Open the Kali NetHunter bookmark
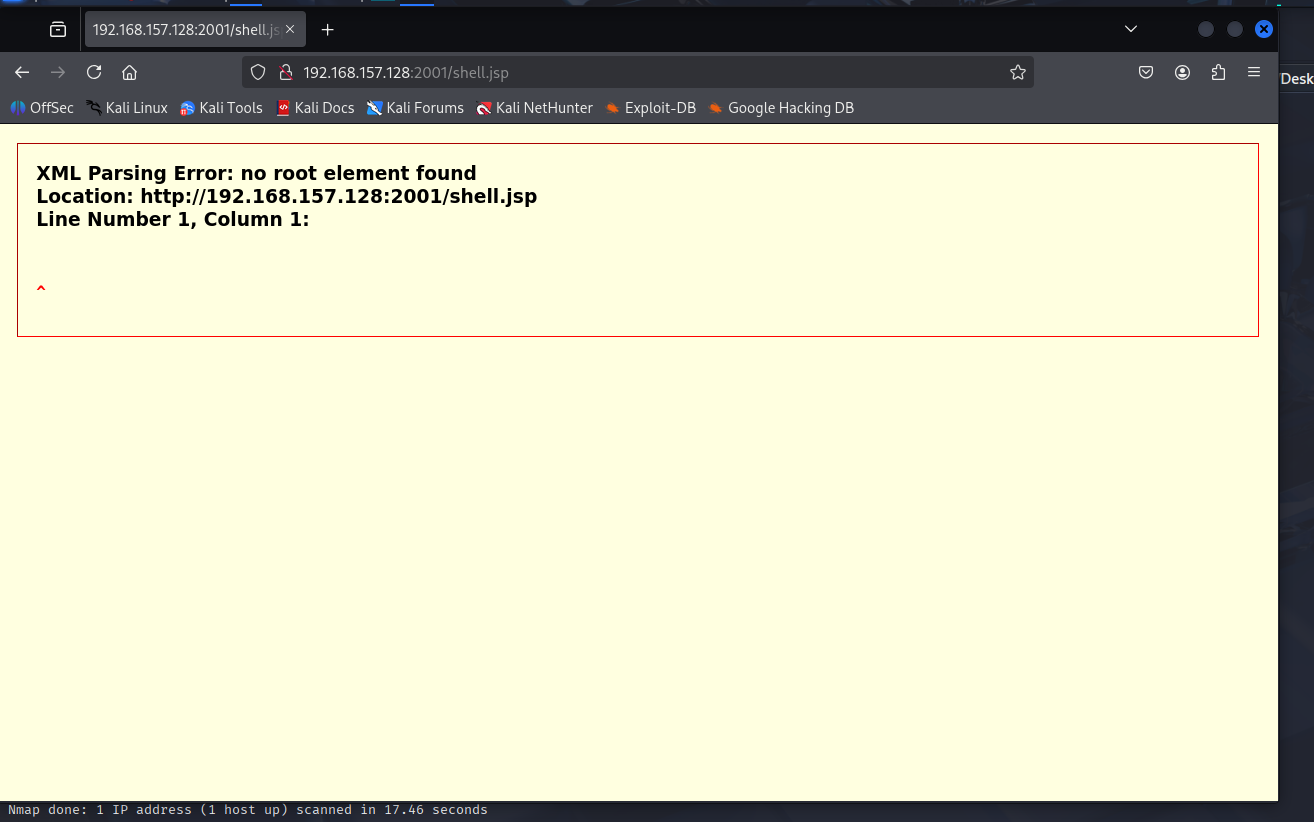Screen dimensions: 1314x822 pos(535,108)
